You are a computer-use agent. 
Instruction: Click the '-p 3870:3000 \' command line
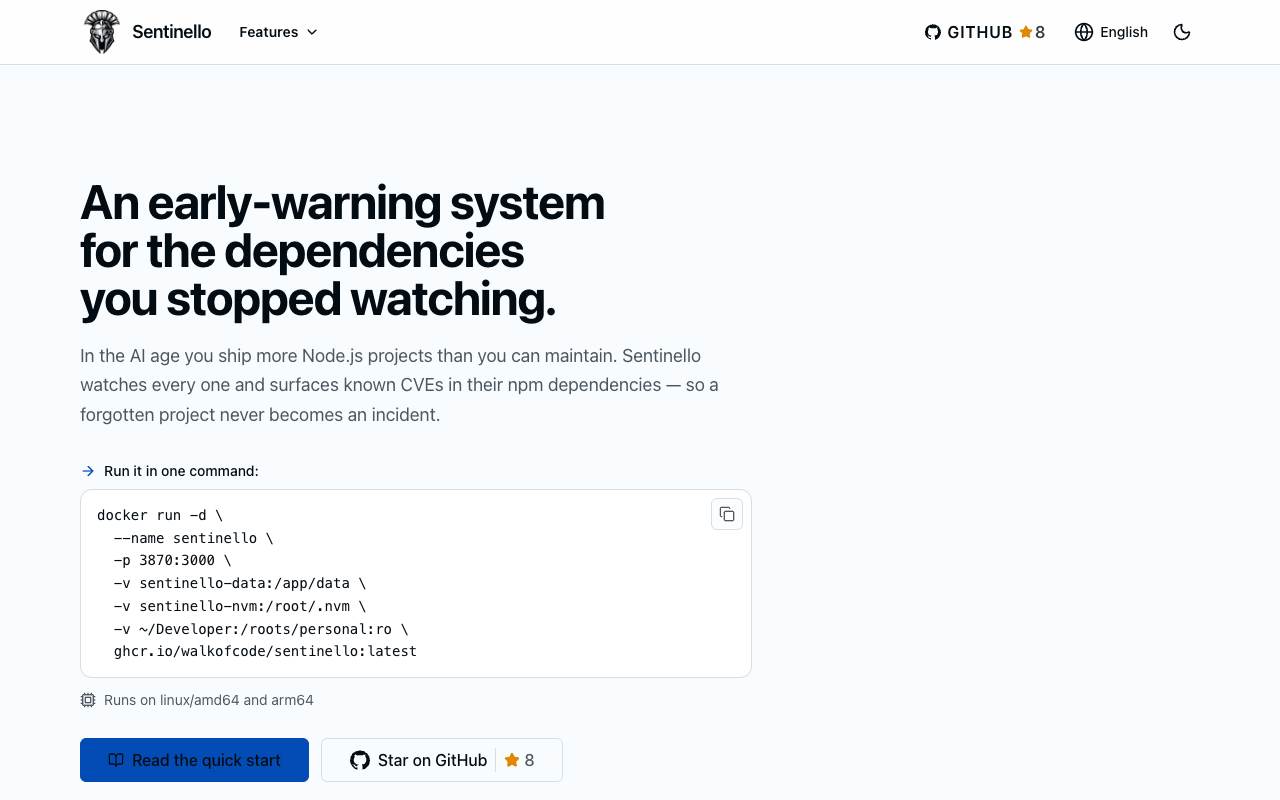(x=172, y=560)
